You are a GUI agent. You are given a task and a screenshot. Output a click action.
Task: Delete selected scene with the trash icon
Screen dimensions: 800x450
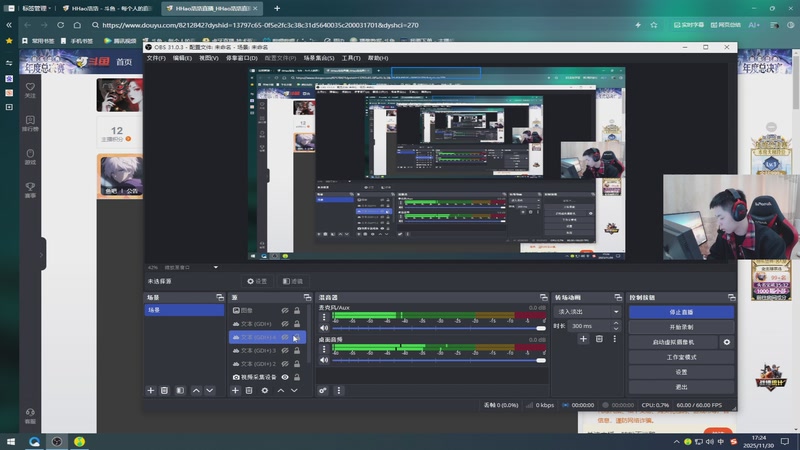point(164,390)
